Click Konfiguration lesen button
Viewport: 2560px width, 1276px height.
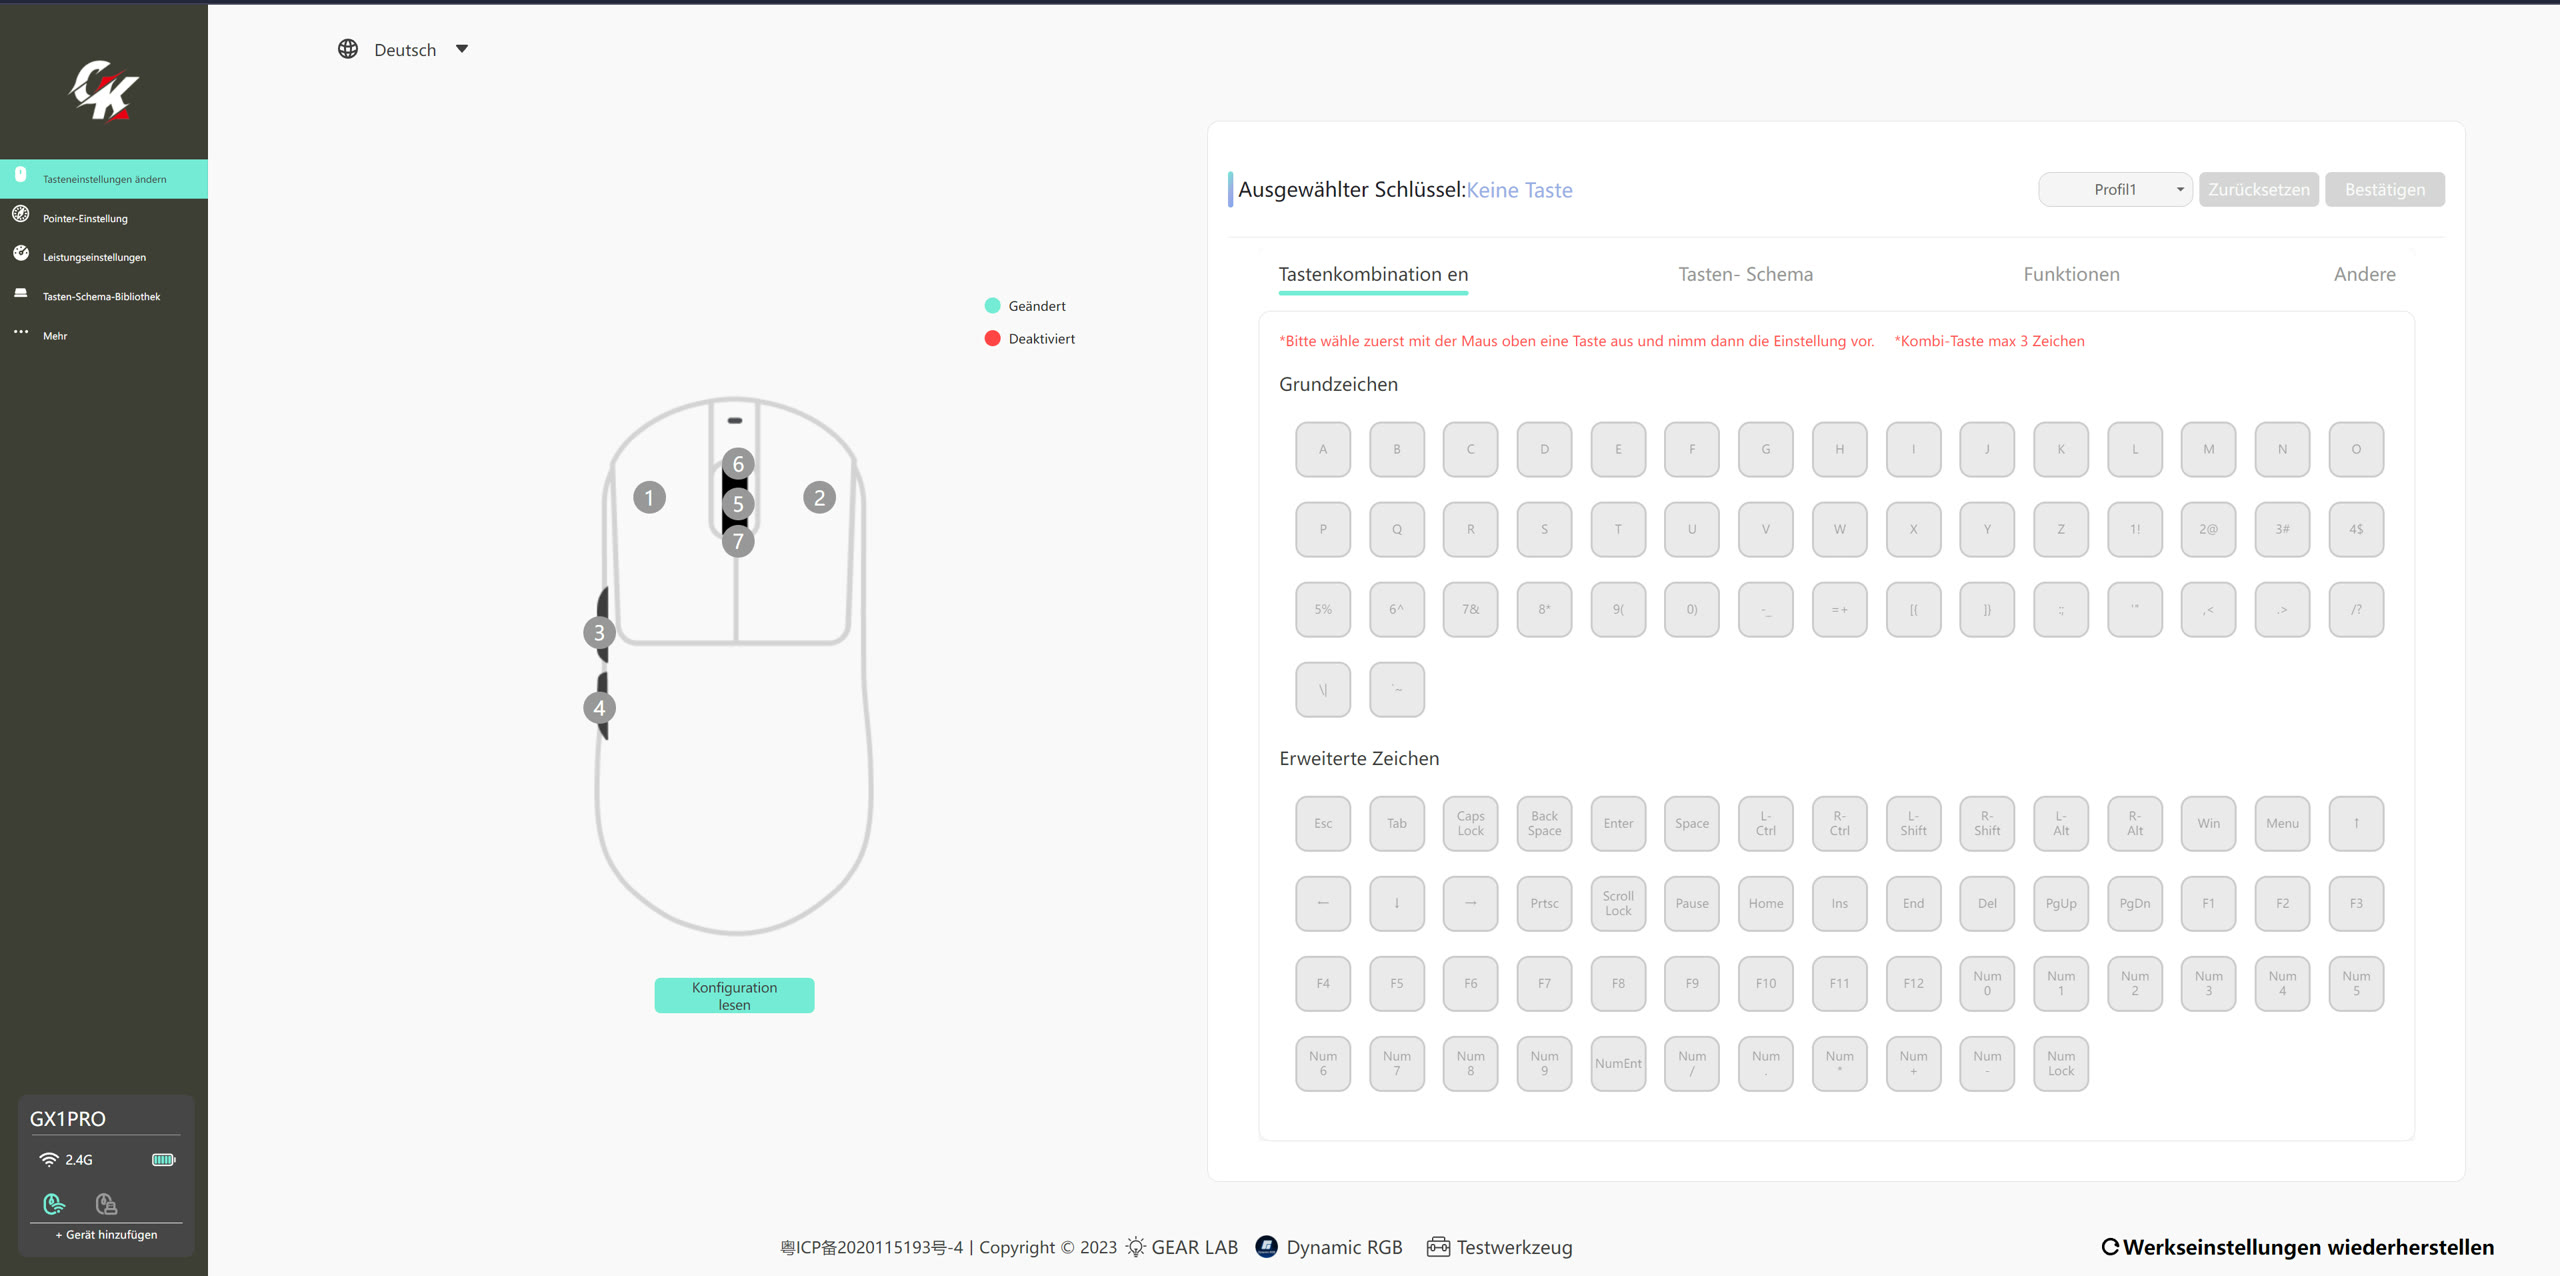[734, 996]
